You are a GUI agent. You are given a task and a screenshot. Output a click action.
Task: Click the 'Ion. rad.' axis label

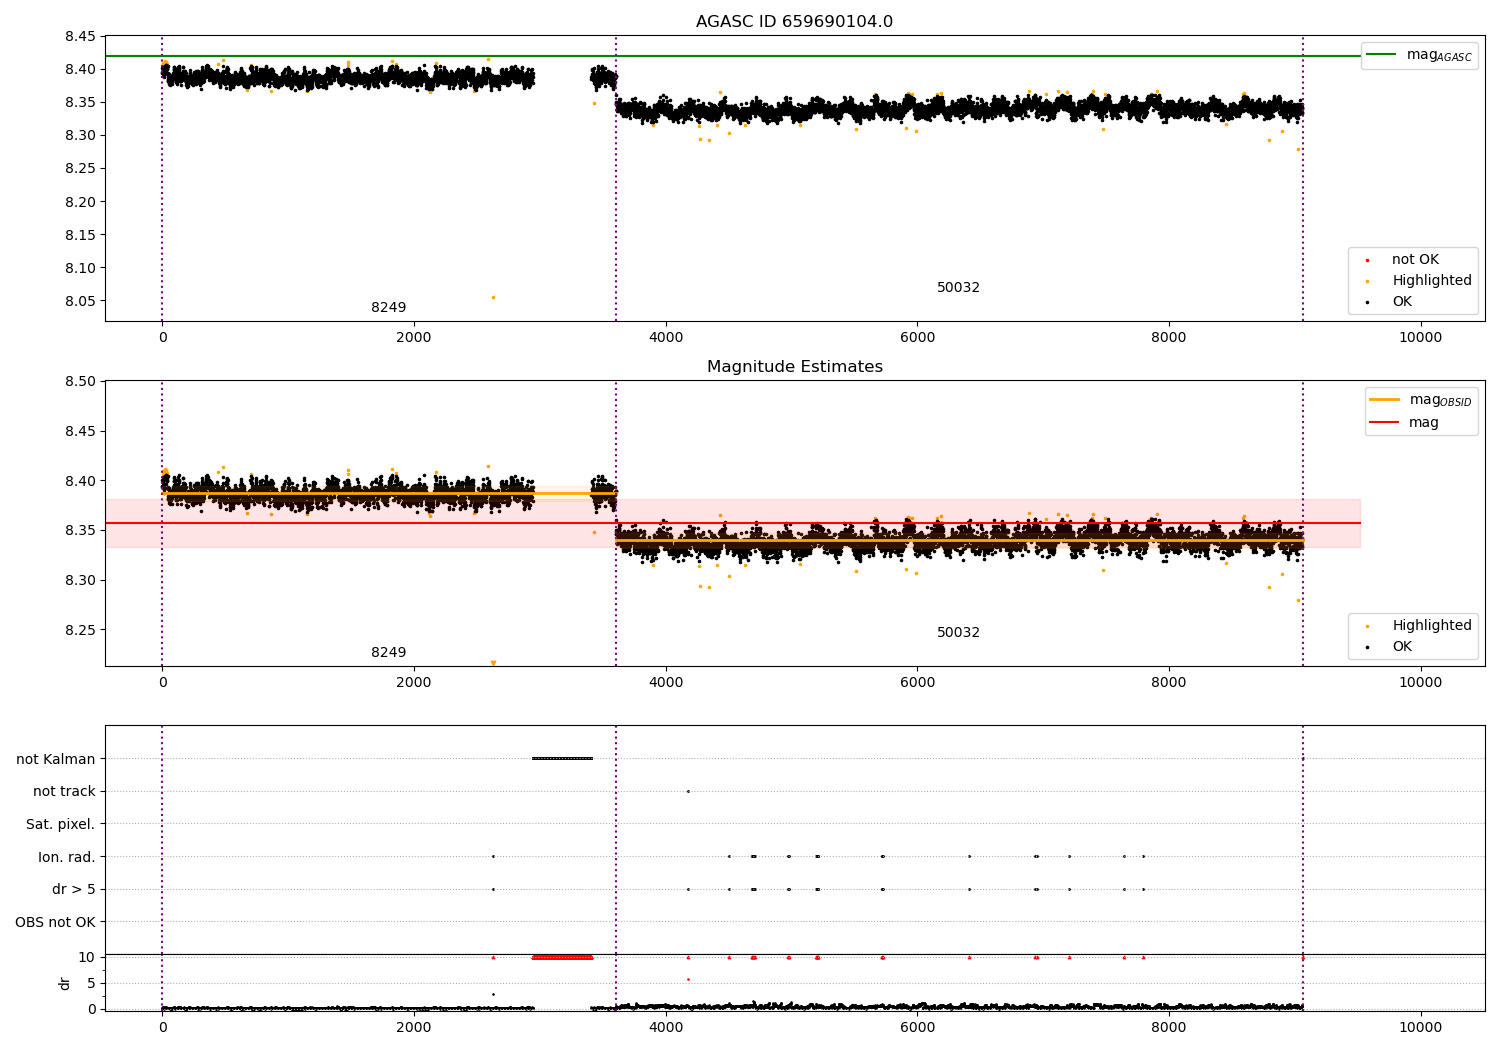(x=67, y=857)
